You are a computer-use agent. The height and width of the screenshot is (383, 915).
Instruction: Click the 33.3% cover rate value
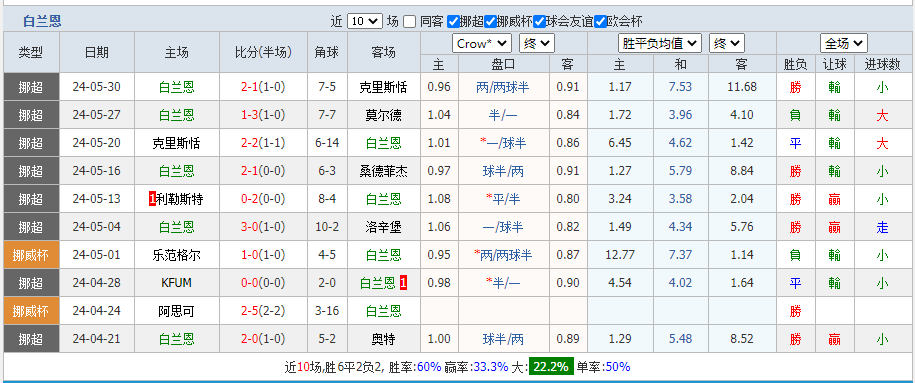pos(490,367)
